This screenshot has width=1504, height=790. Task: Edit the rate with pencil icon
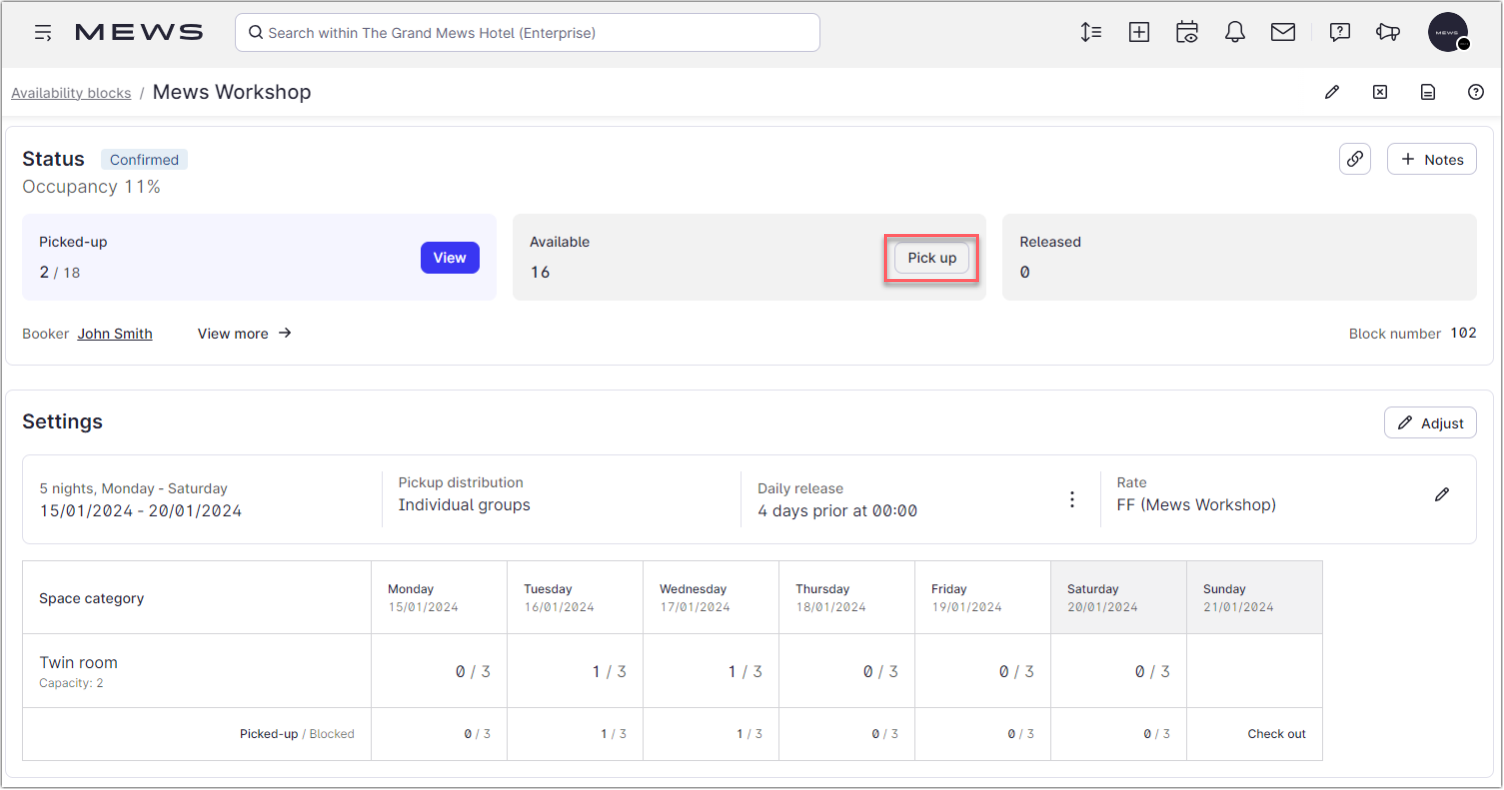1442,494
